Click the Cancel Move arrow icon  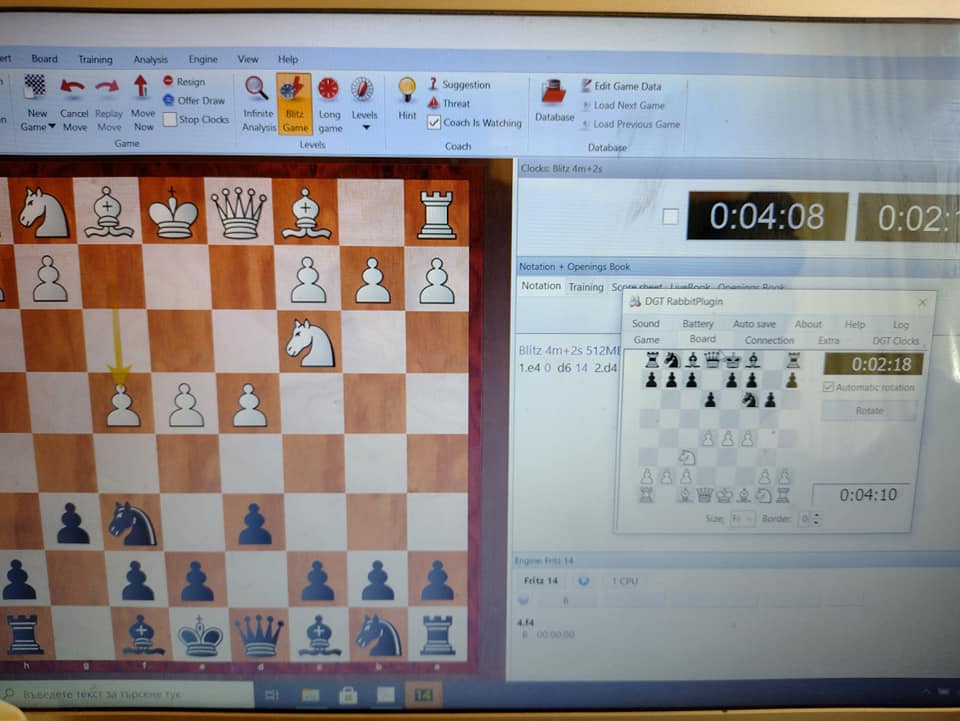point(73,90)
